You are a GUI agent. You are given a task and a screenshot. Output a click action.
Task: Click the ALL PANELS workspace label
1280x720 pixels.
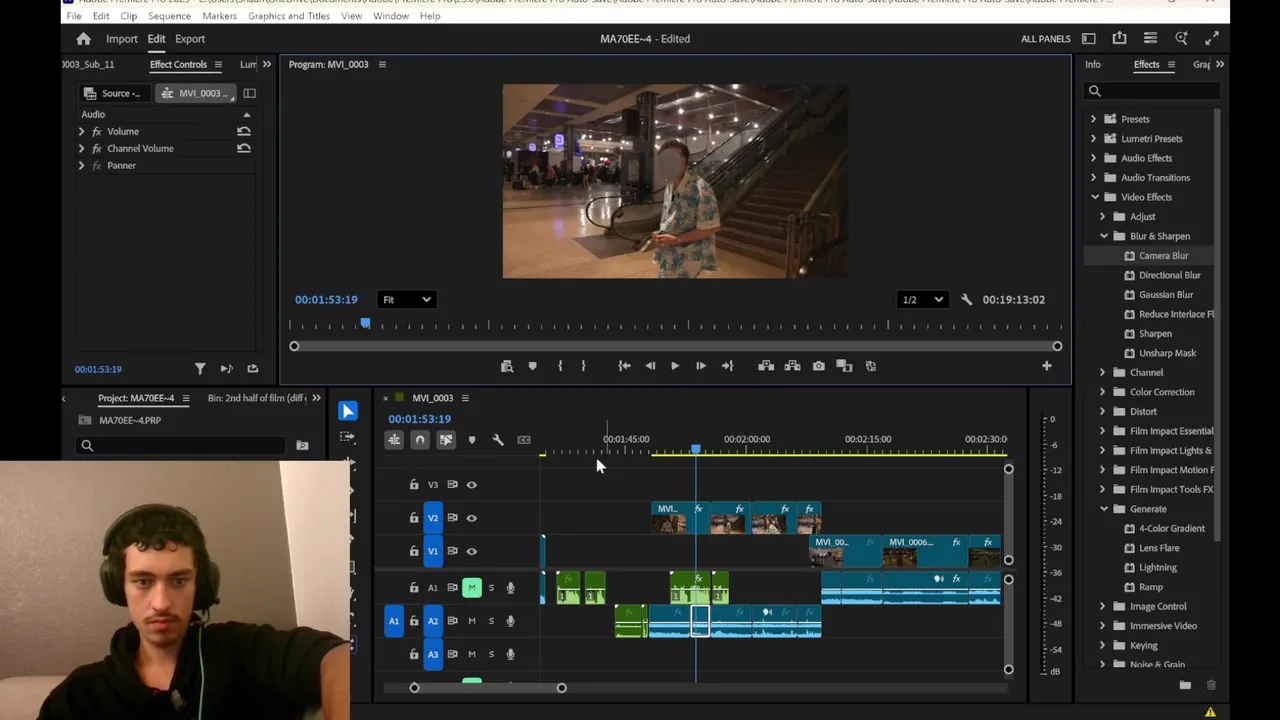click(x=1046, y=39)
